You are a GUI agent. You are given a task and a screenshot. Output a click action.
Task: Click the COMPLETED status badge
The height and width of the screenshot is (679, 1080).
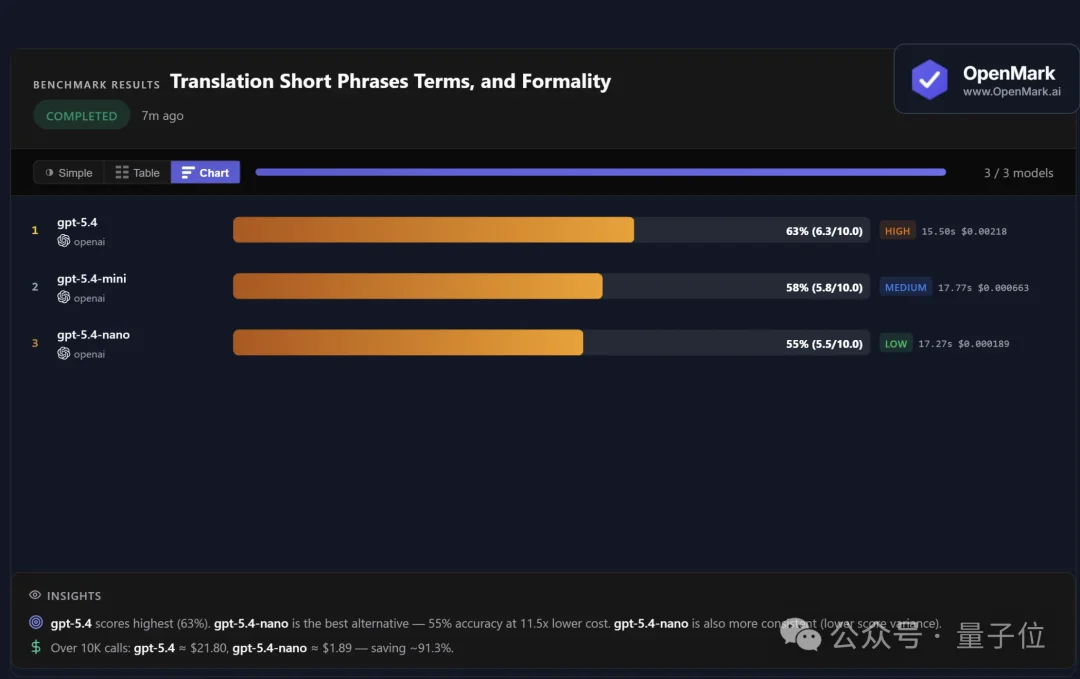click(x=81, y=115)
